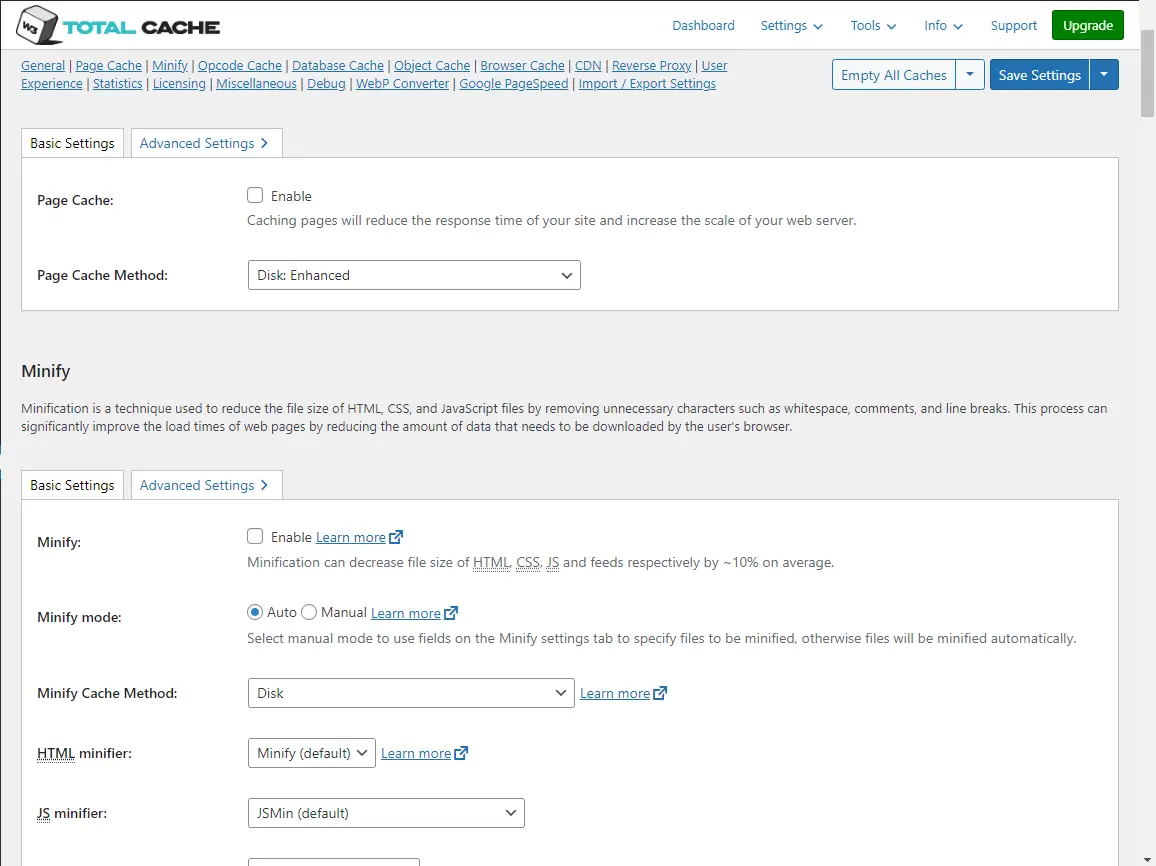Expand the JS minifier dropdown
This screenshot has width=1156, height=866.
point(386,813)
